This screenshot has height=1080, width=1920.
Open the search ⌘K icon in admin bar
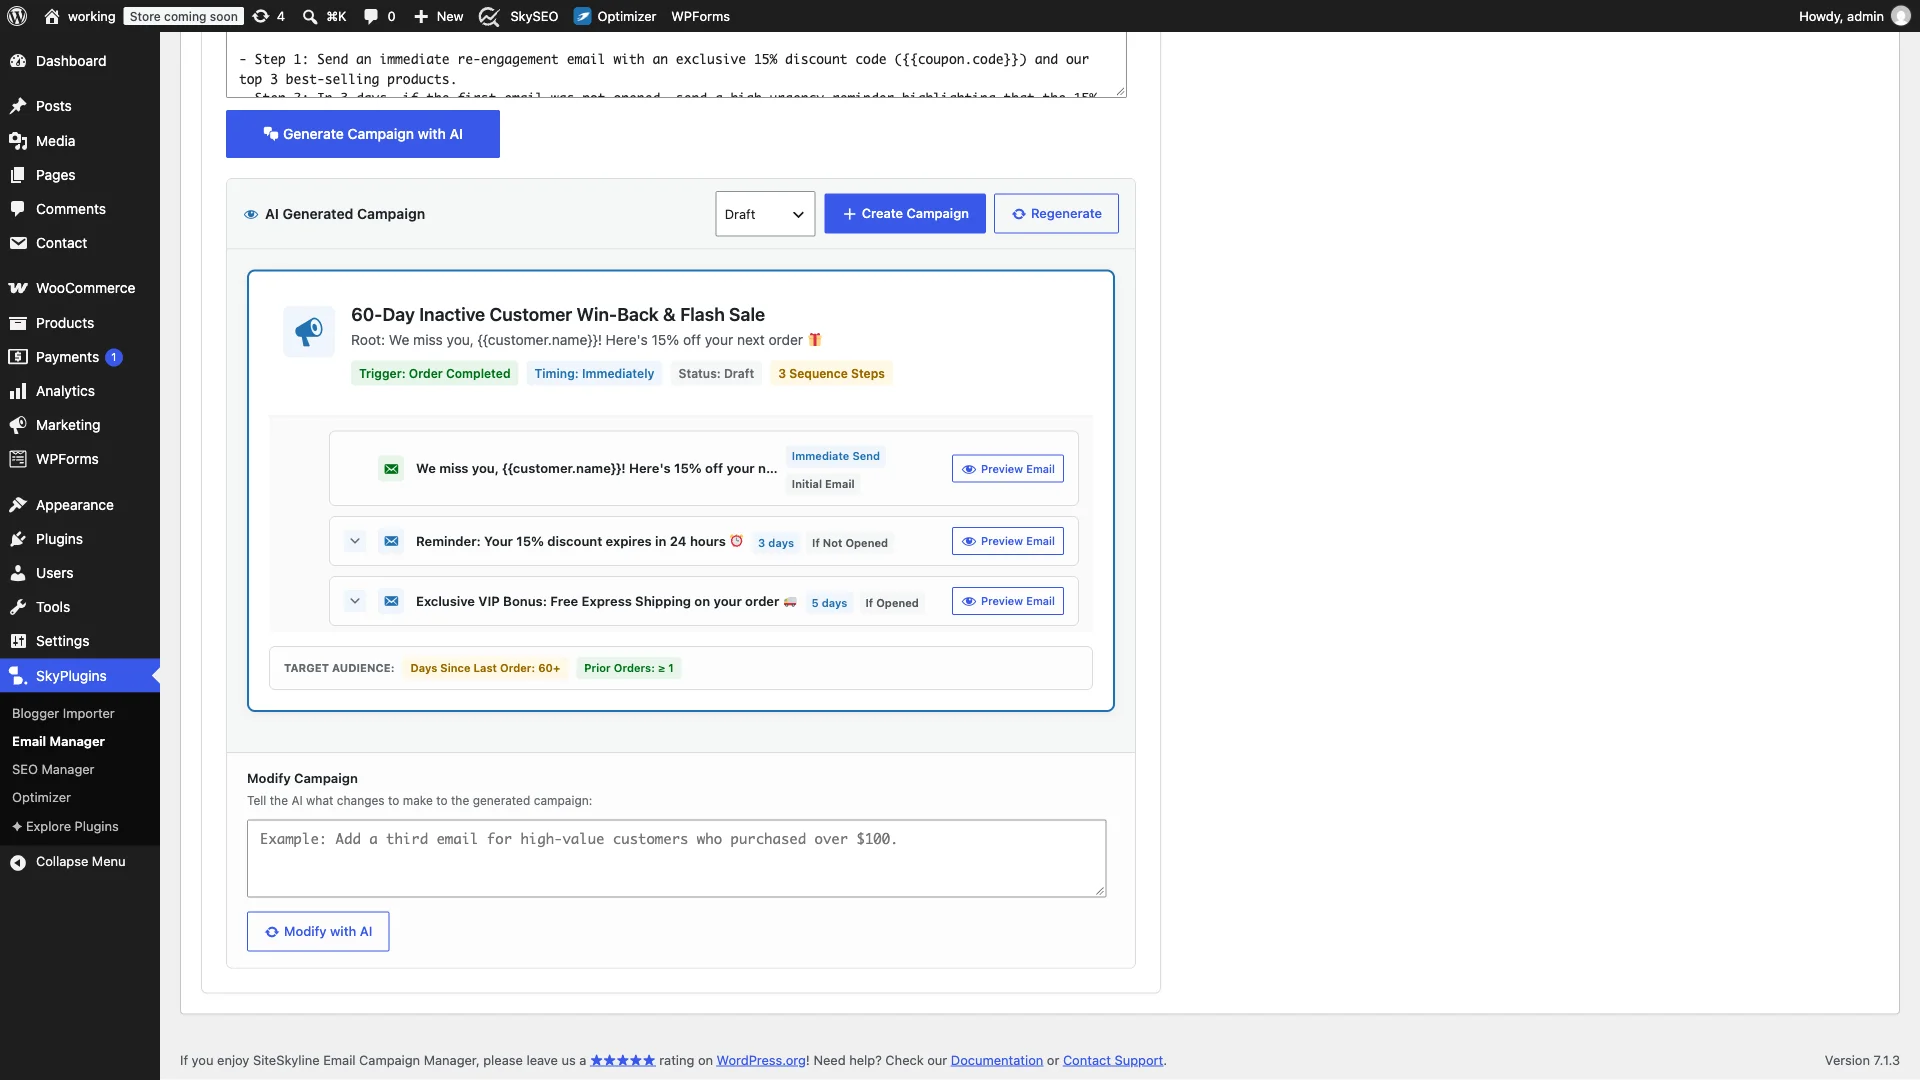(323, 16)
